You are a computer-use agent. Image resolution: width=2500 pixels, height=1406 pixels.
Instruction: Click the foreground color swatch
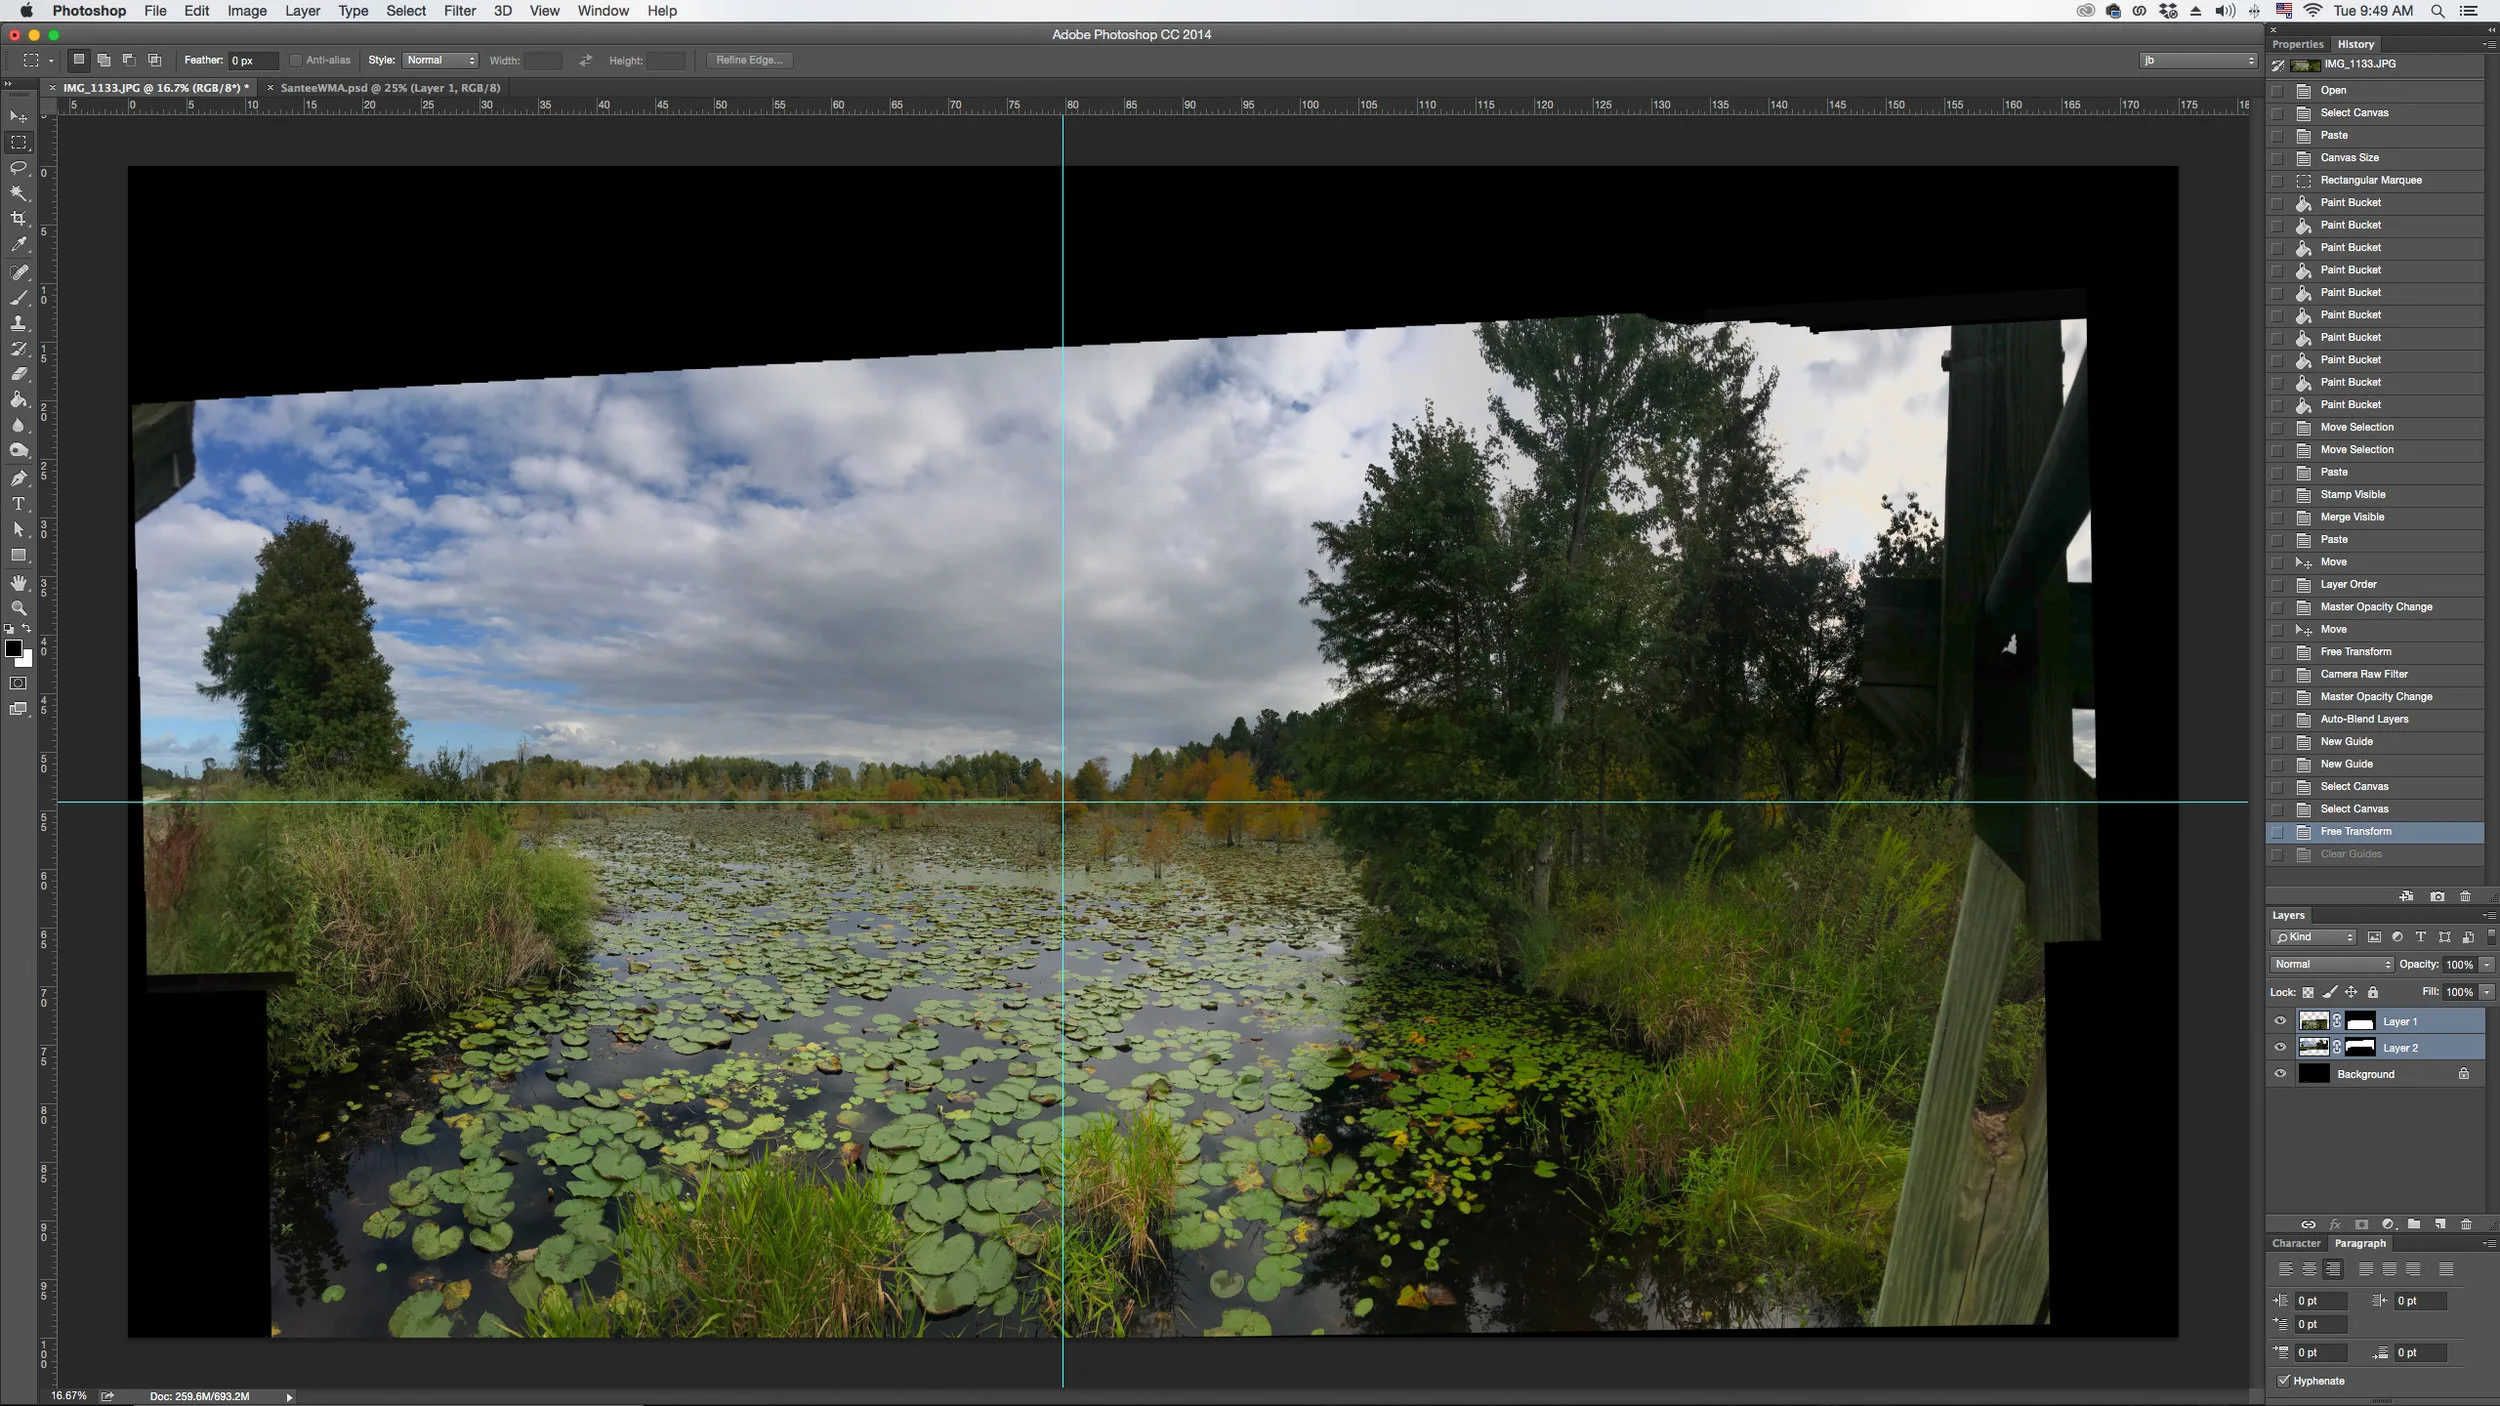(x=13, y=649)
